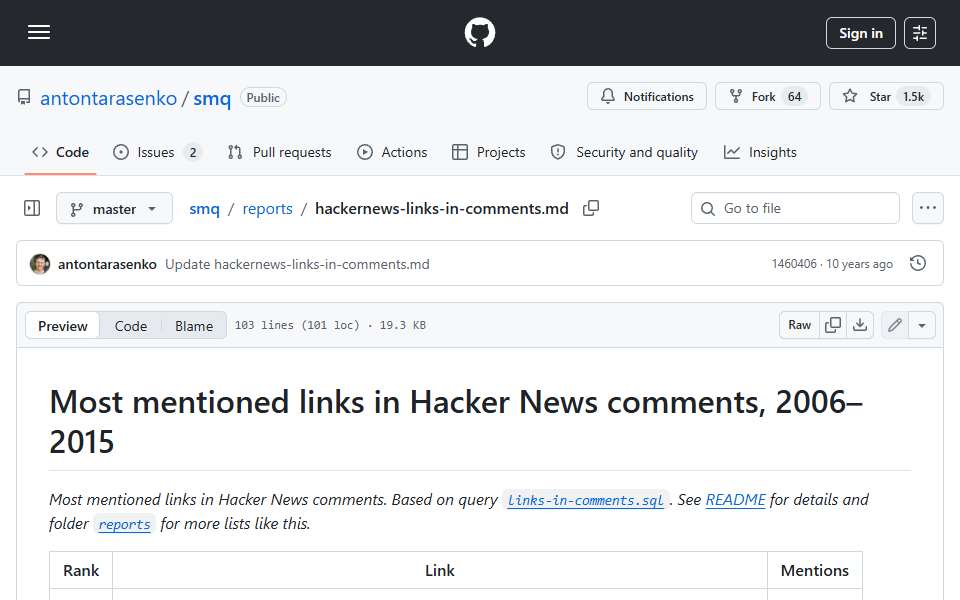Focus the Go to file search field
Viewport: 960px width, 600px height.
click(x=795, y=209)
